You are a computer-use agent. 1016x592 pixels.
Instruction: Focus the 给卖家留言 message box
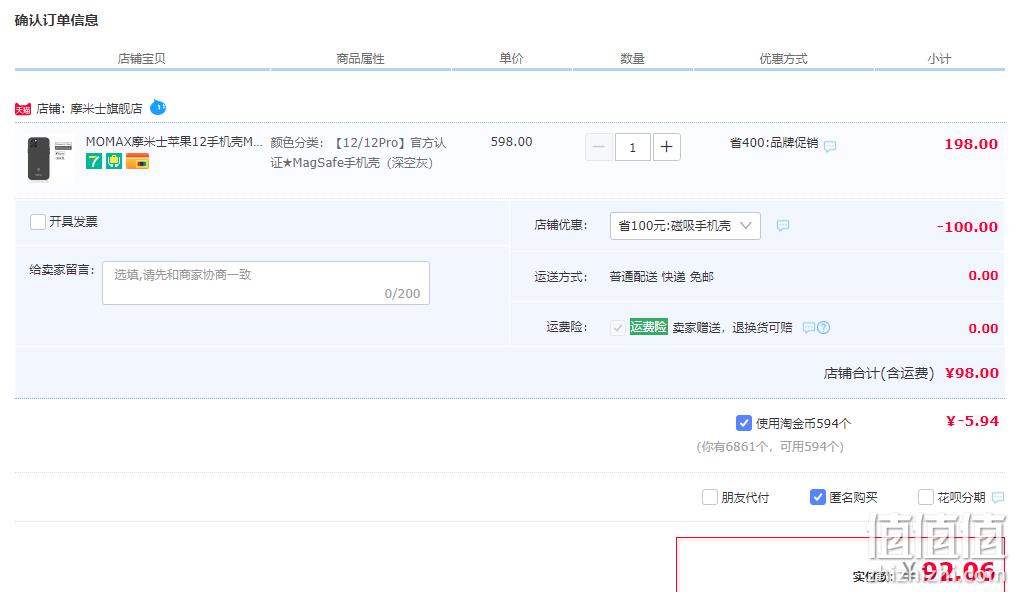click(266, 283)
